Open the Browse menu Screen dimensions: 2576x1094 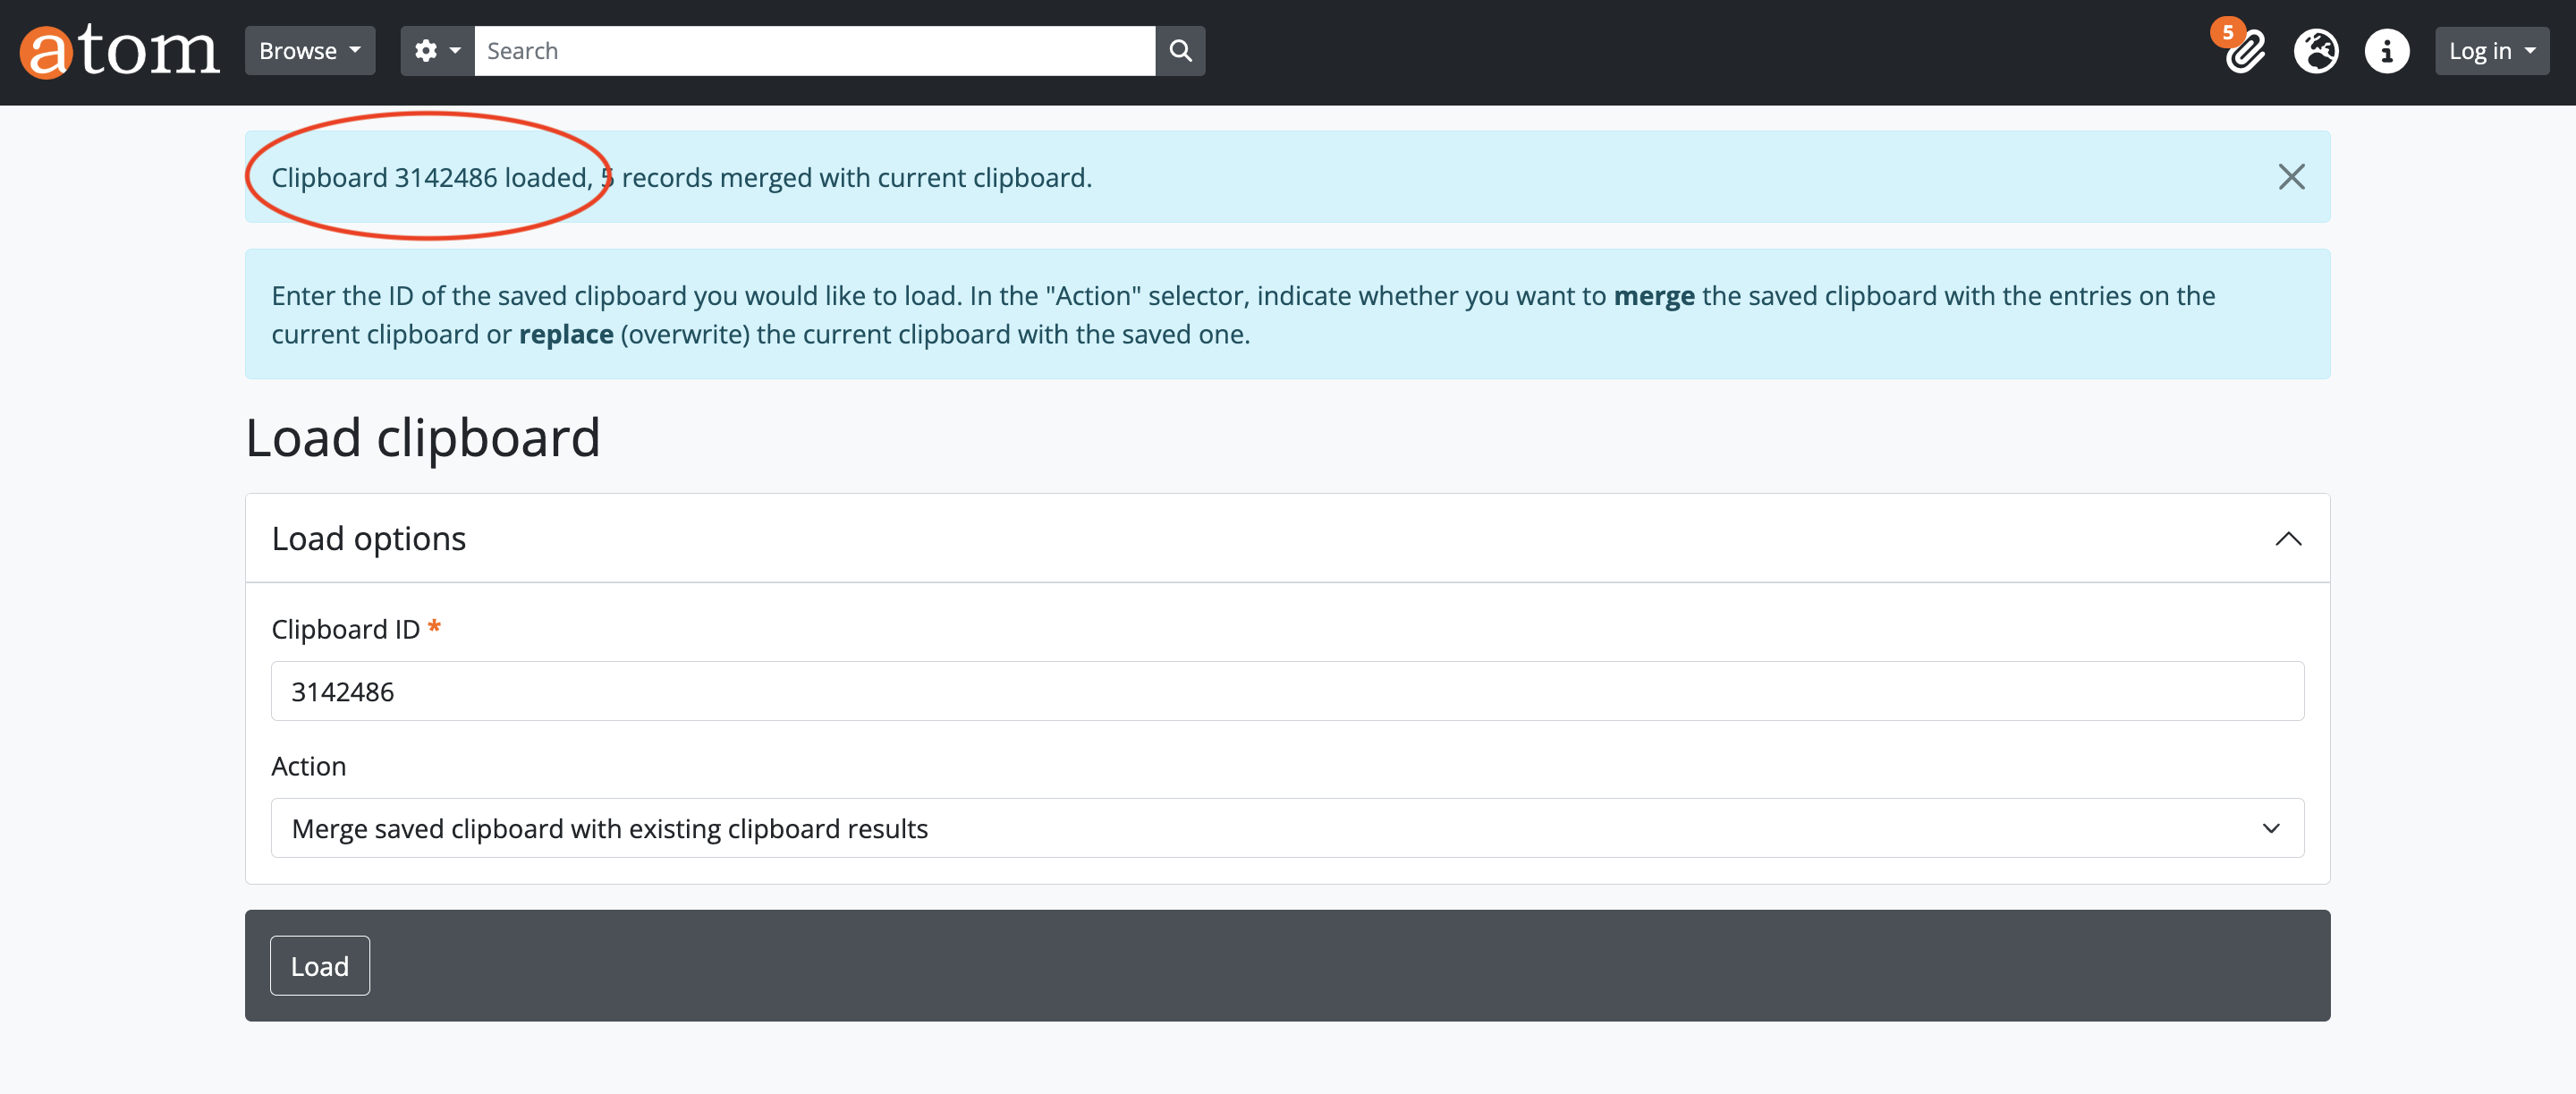(x=309, y=51)
